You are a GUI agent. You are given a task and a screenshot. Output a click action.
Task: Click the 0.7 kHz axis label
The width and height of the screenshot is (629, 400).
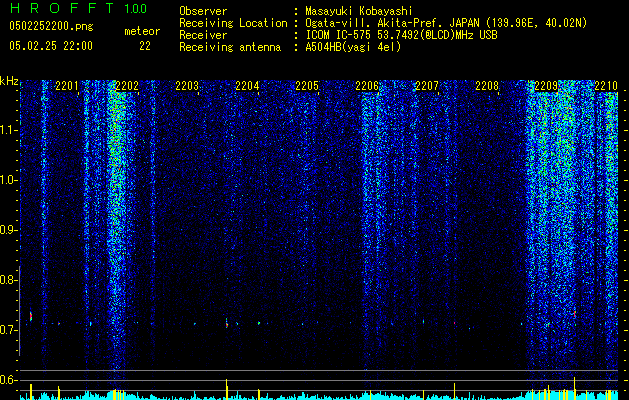pos(8,330)
